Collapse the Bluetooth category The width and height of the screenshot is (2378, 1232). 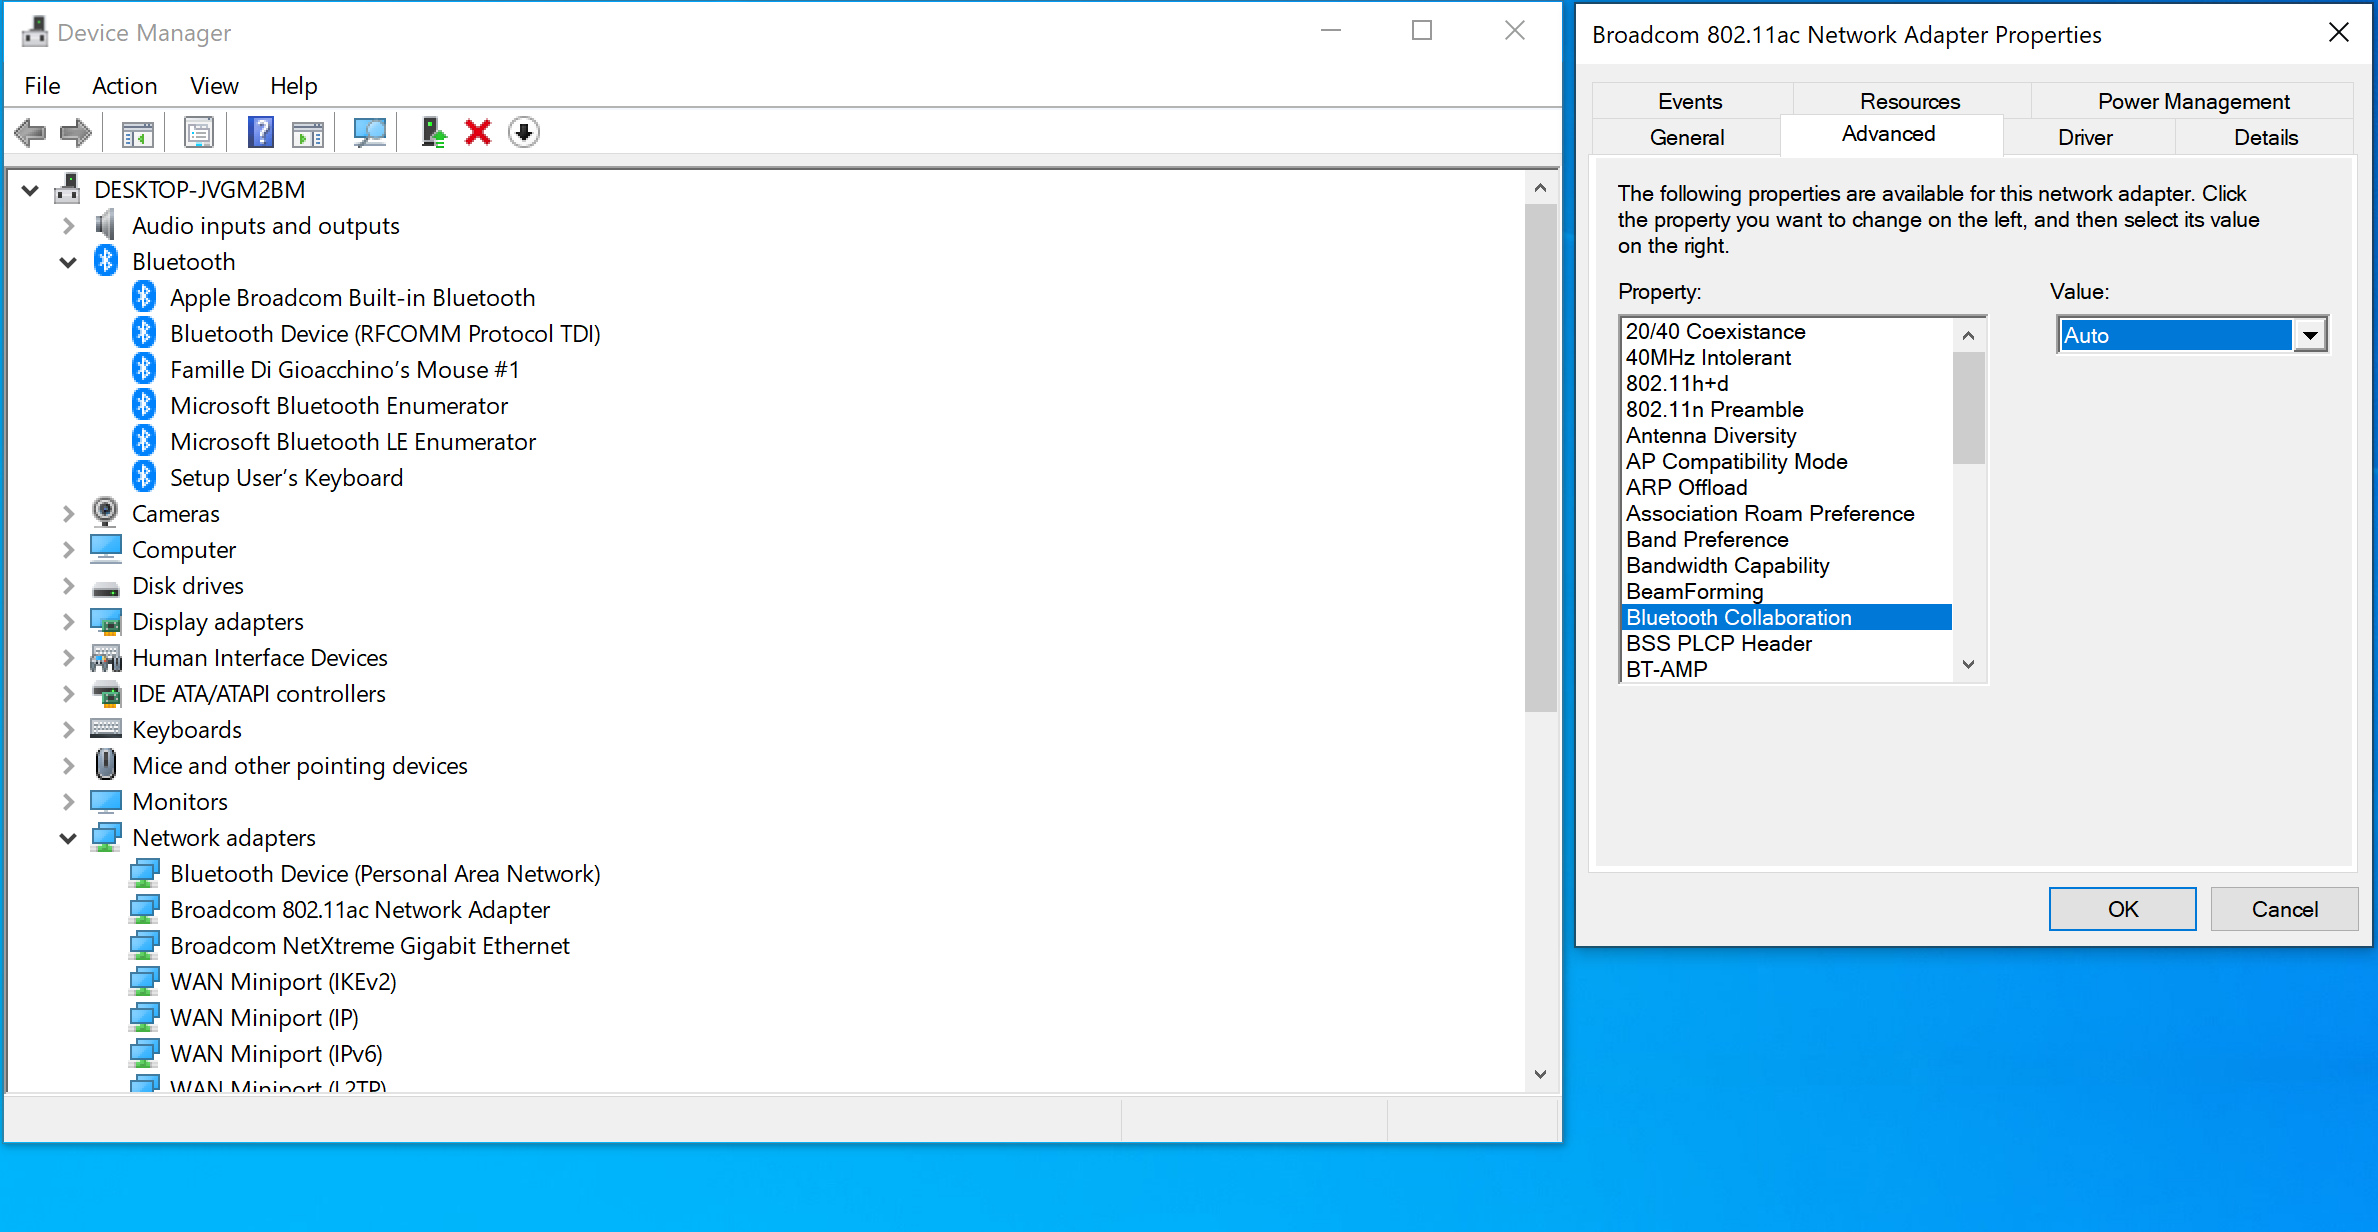[68, 262]
